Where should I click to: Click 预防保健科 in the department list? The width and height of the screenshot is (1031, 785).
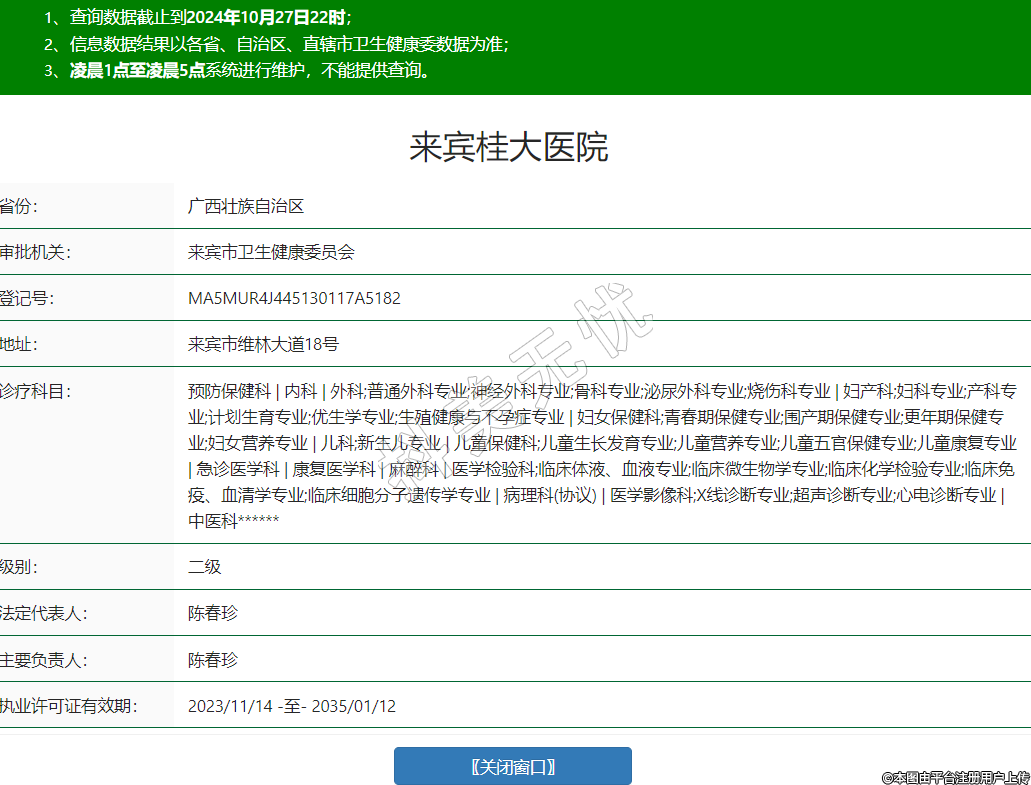click(x=229, y=391)
